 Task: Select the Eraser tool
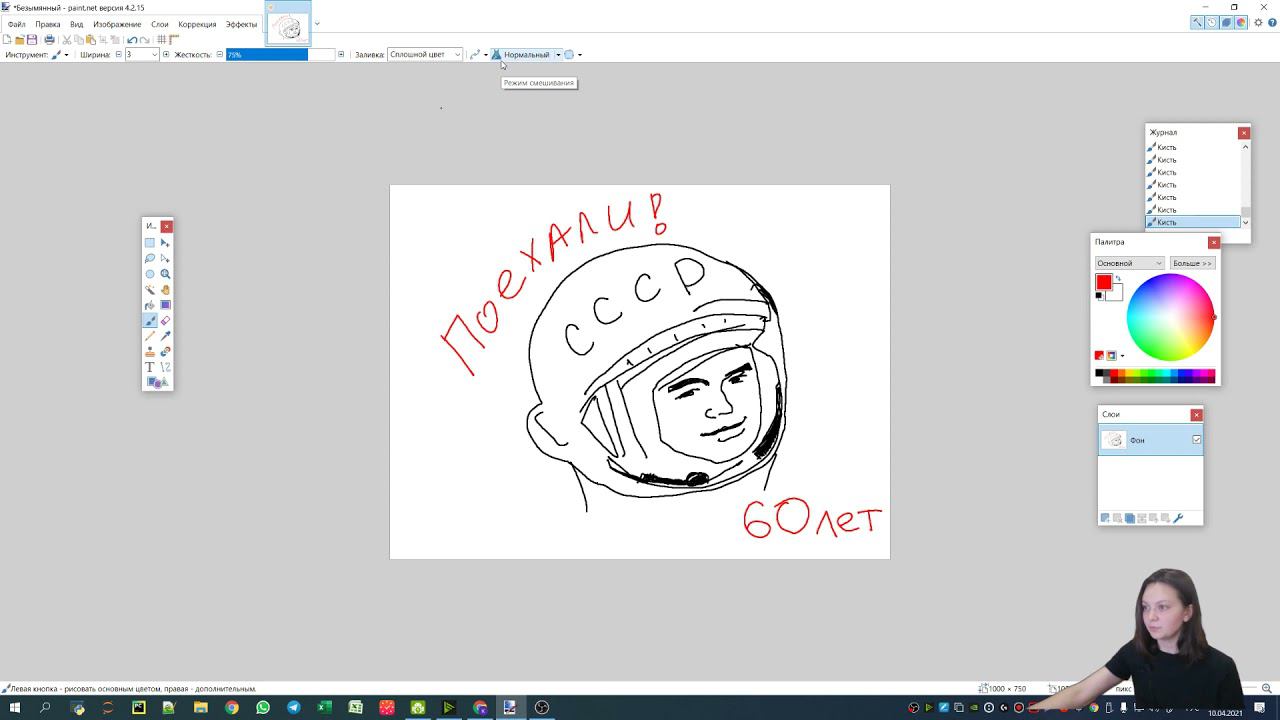[165, 321]
